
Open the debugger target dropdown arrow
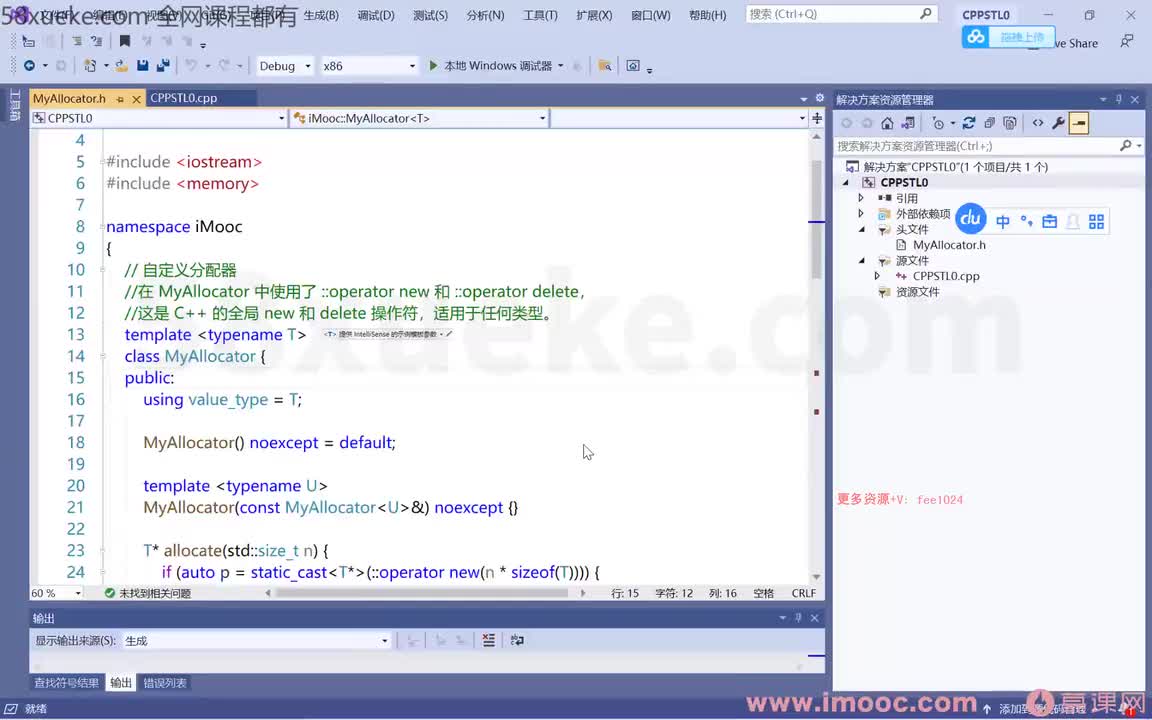tap(561, 65)
